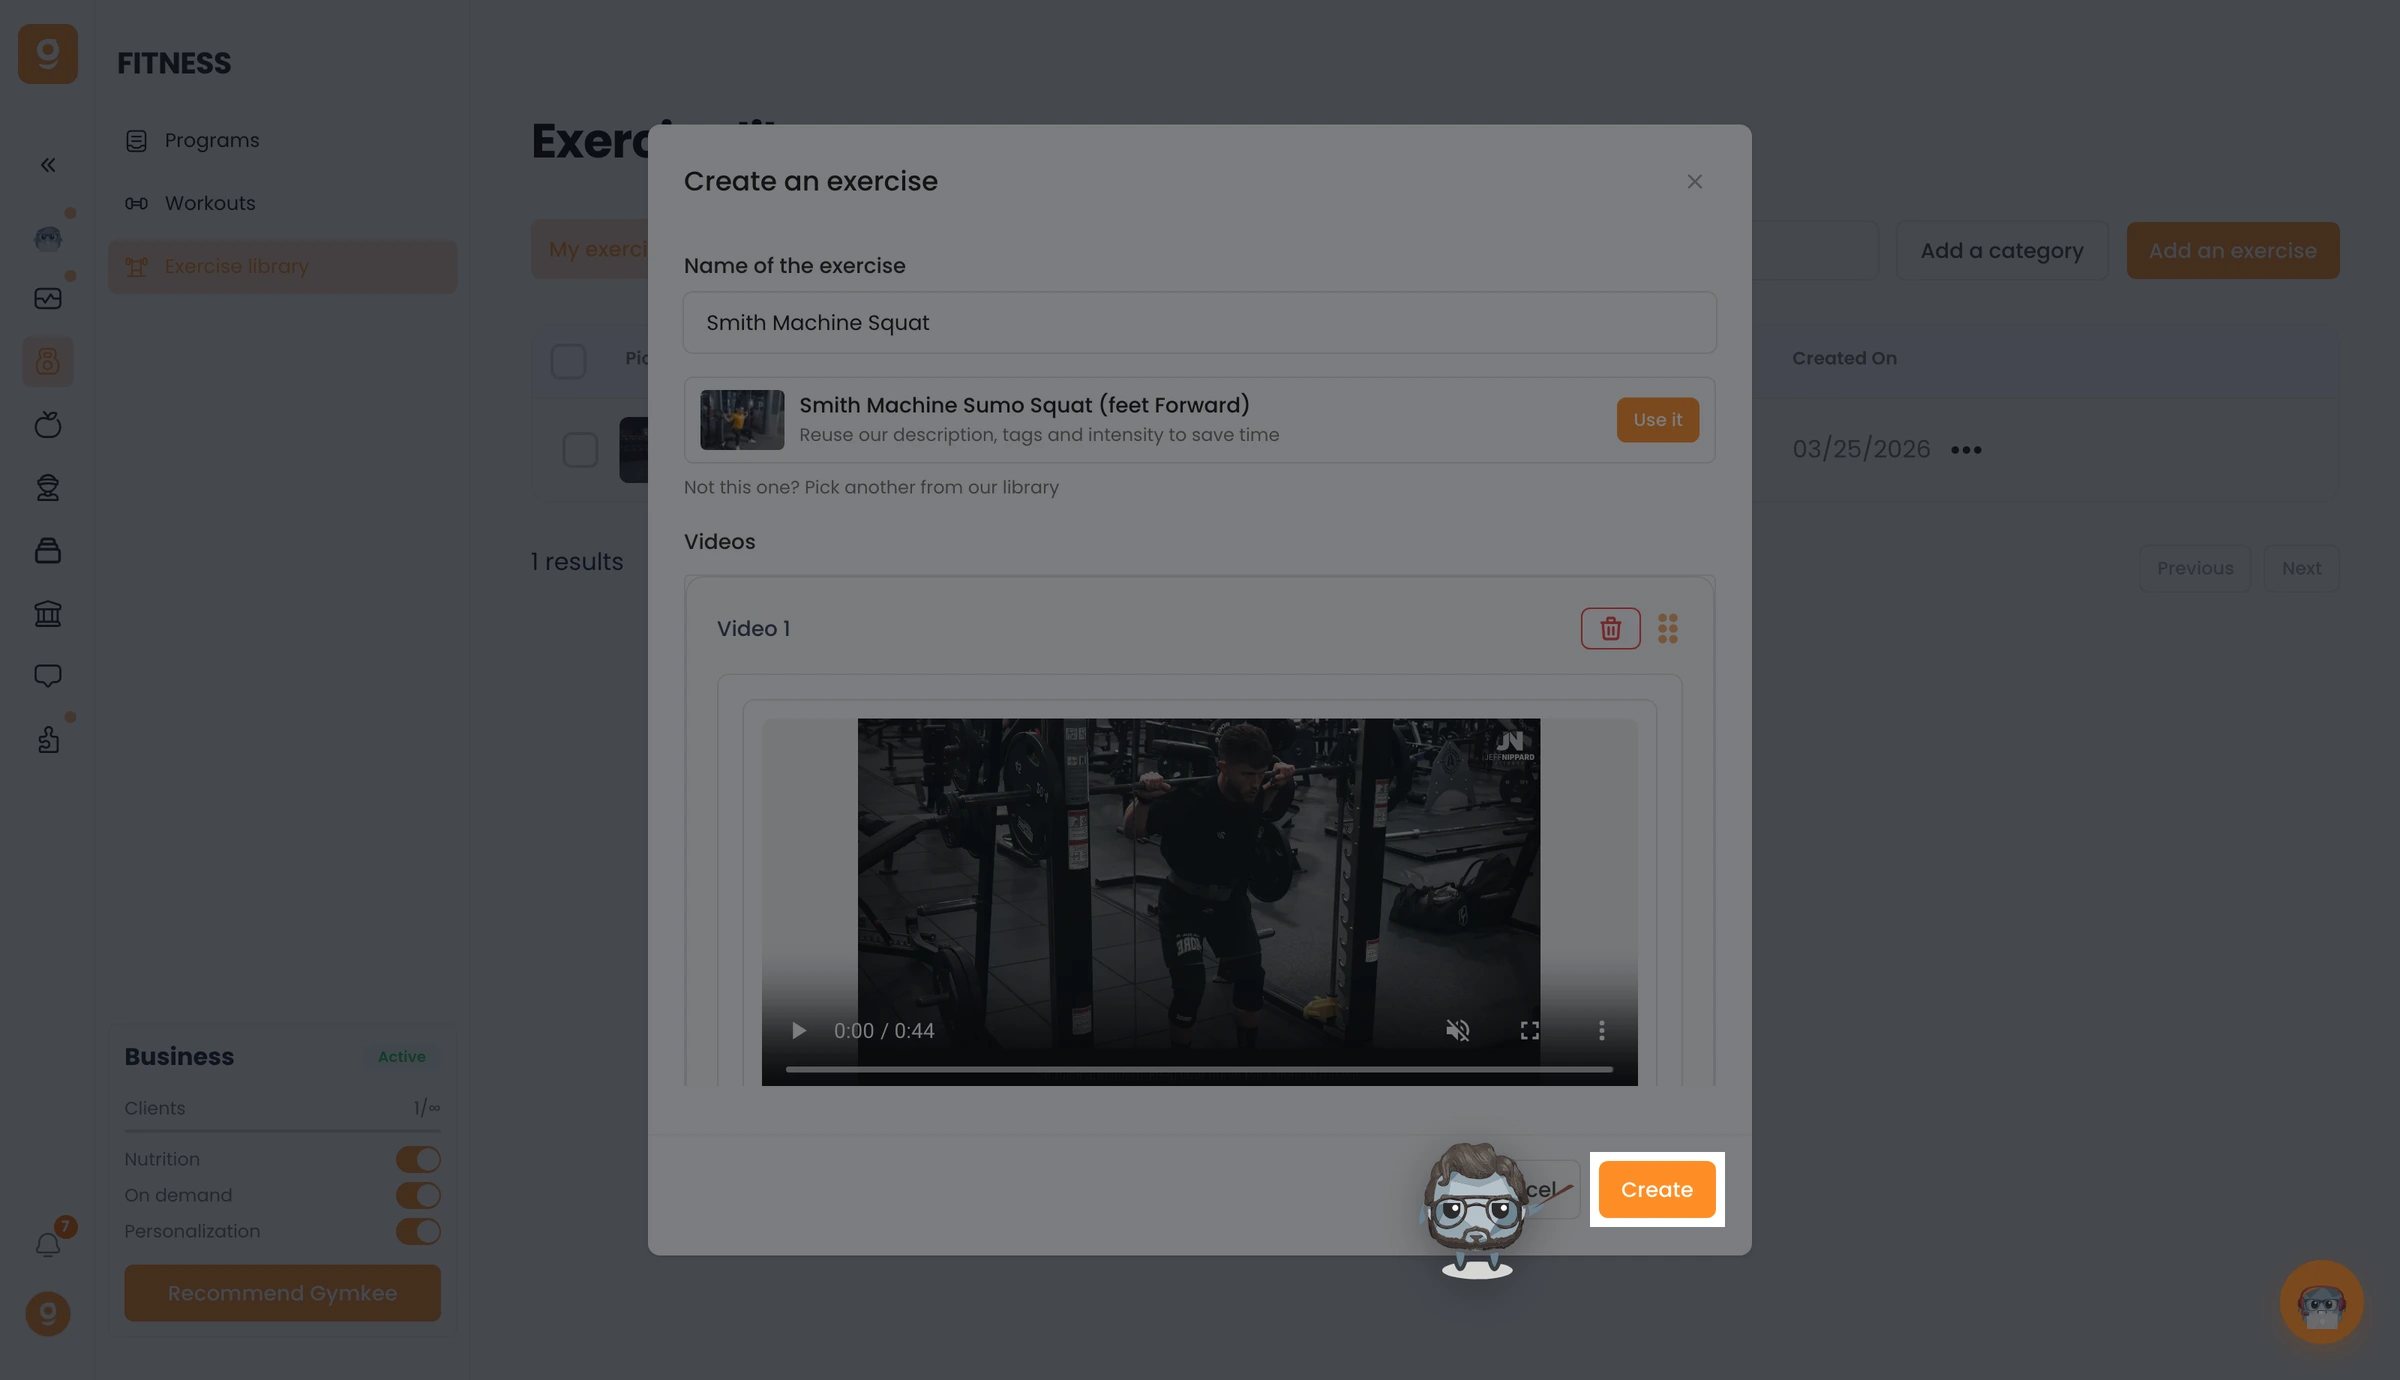Click the Next pagination button
This screenshot has width=2400, height=1380.
2301,568
